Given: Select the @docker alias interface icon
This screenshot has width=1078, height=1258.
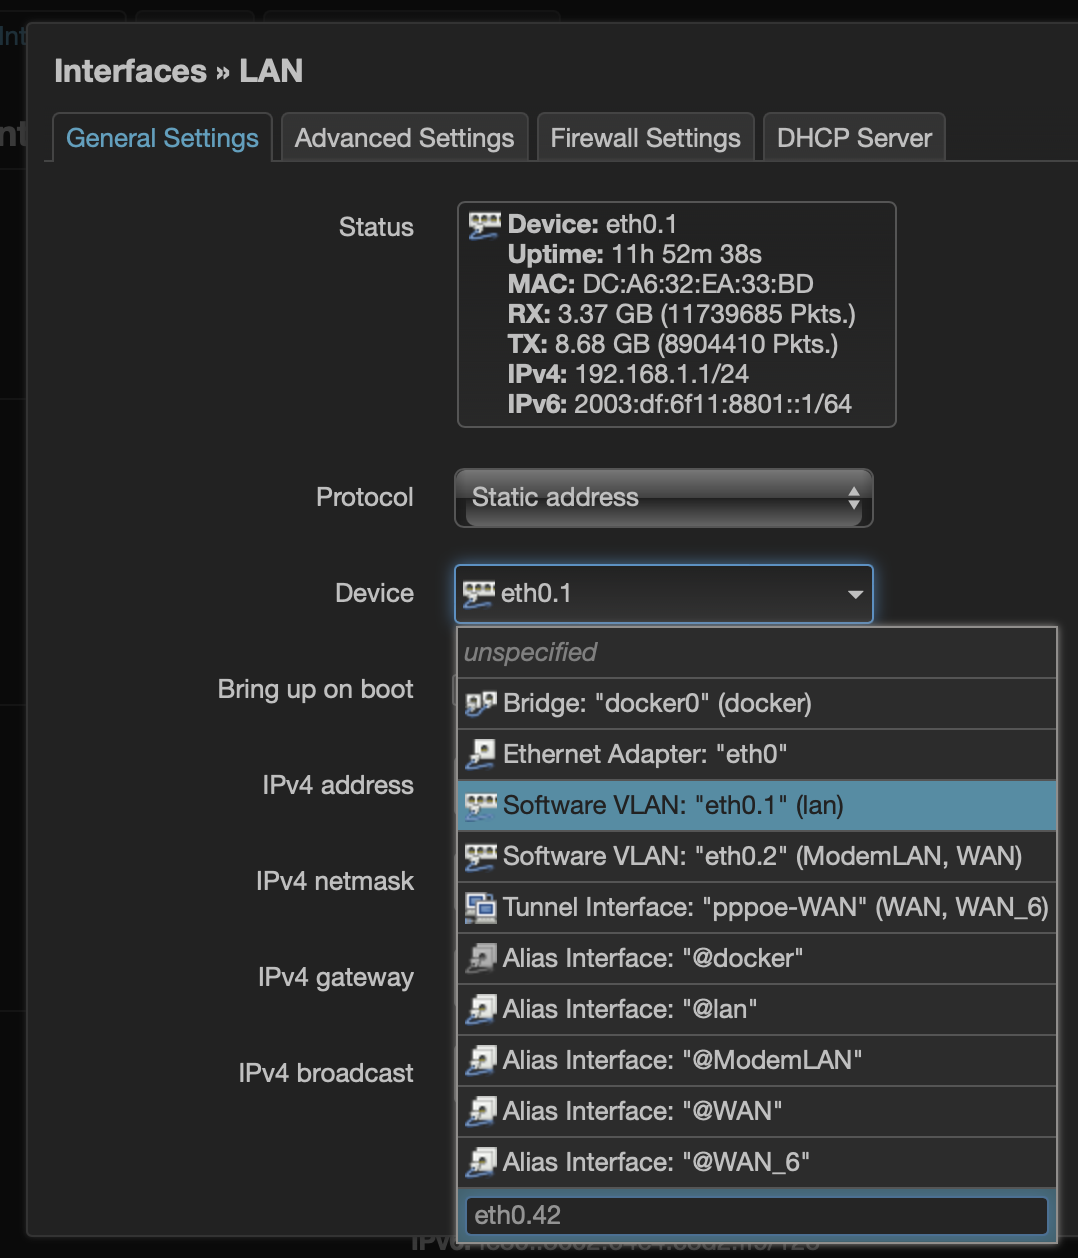Looking at the screenshot, I should 481,958.
